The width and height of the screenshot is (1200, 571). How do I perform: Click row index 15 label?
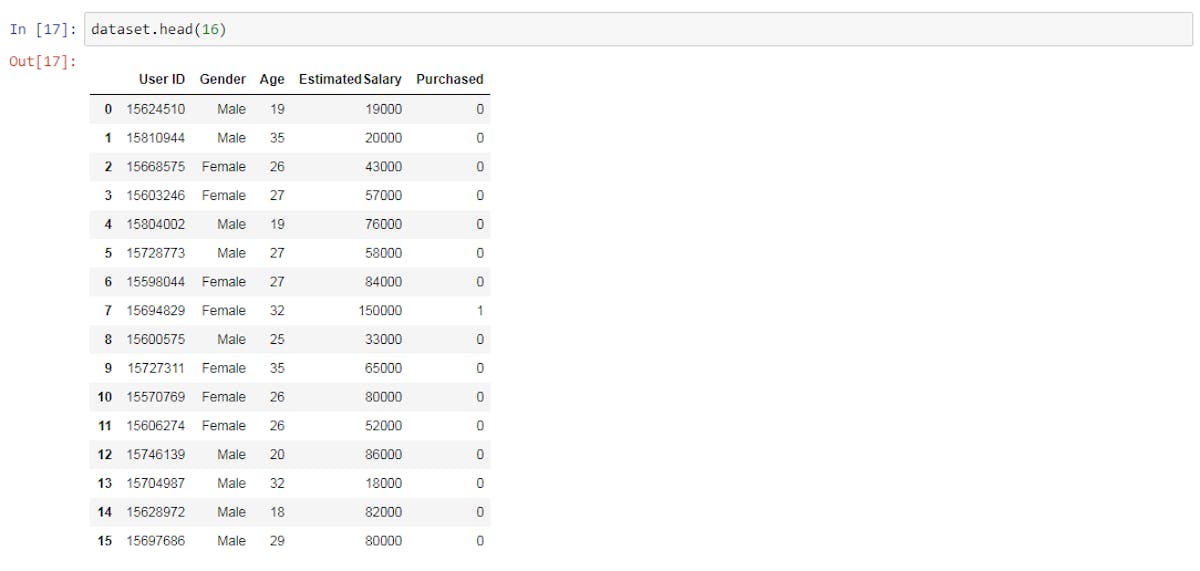(x=105, y=541)
